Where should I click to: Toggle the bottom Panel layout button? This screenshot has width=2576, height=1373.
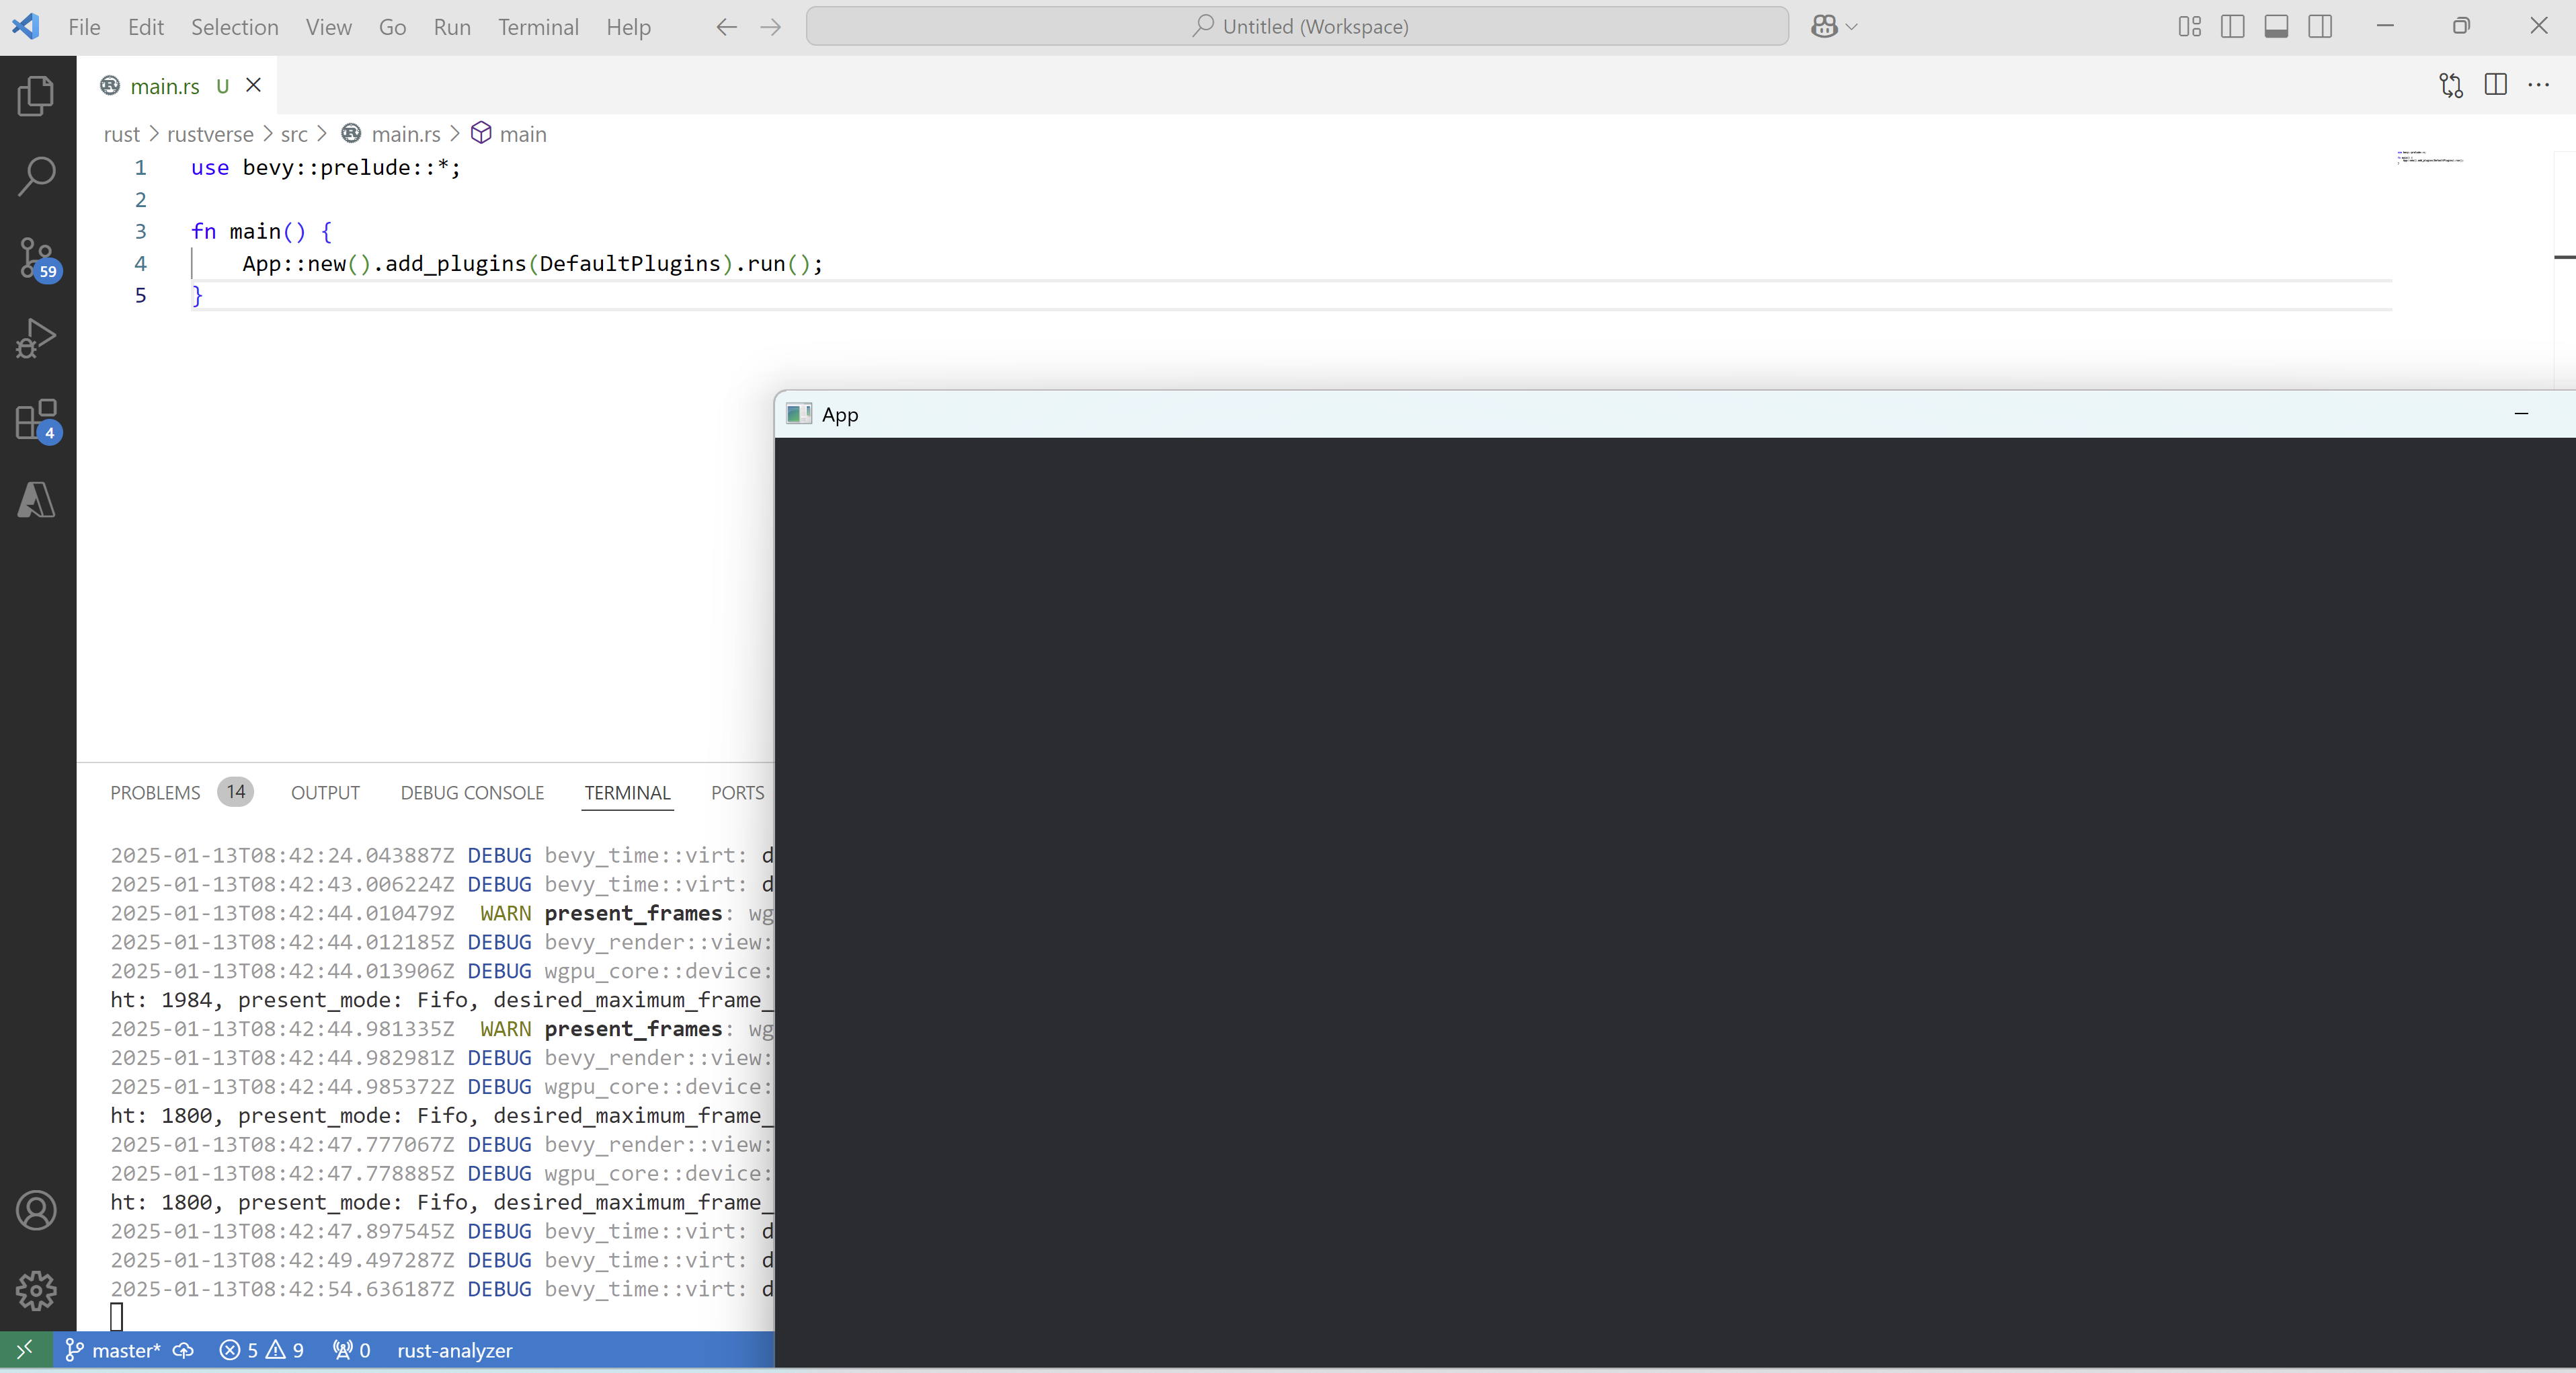(x=2276, y=27)
